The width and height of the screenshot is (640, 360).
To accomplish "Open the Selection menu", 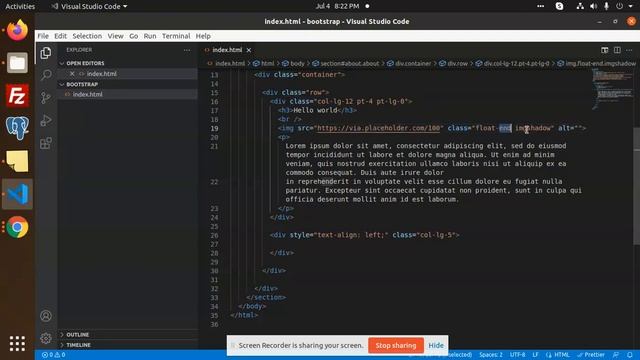I will (87, 36).
